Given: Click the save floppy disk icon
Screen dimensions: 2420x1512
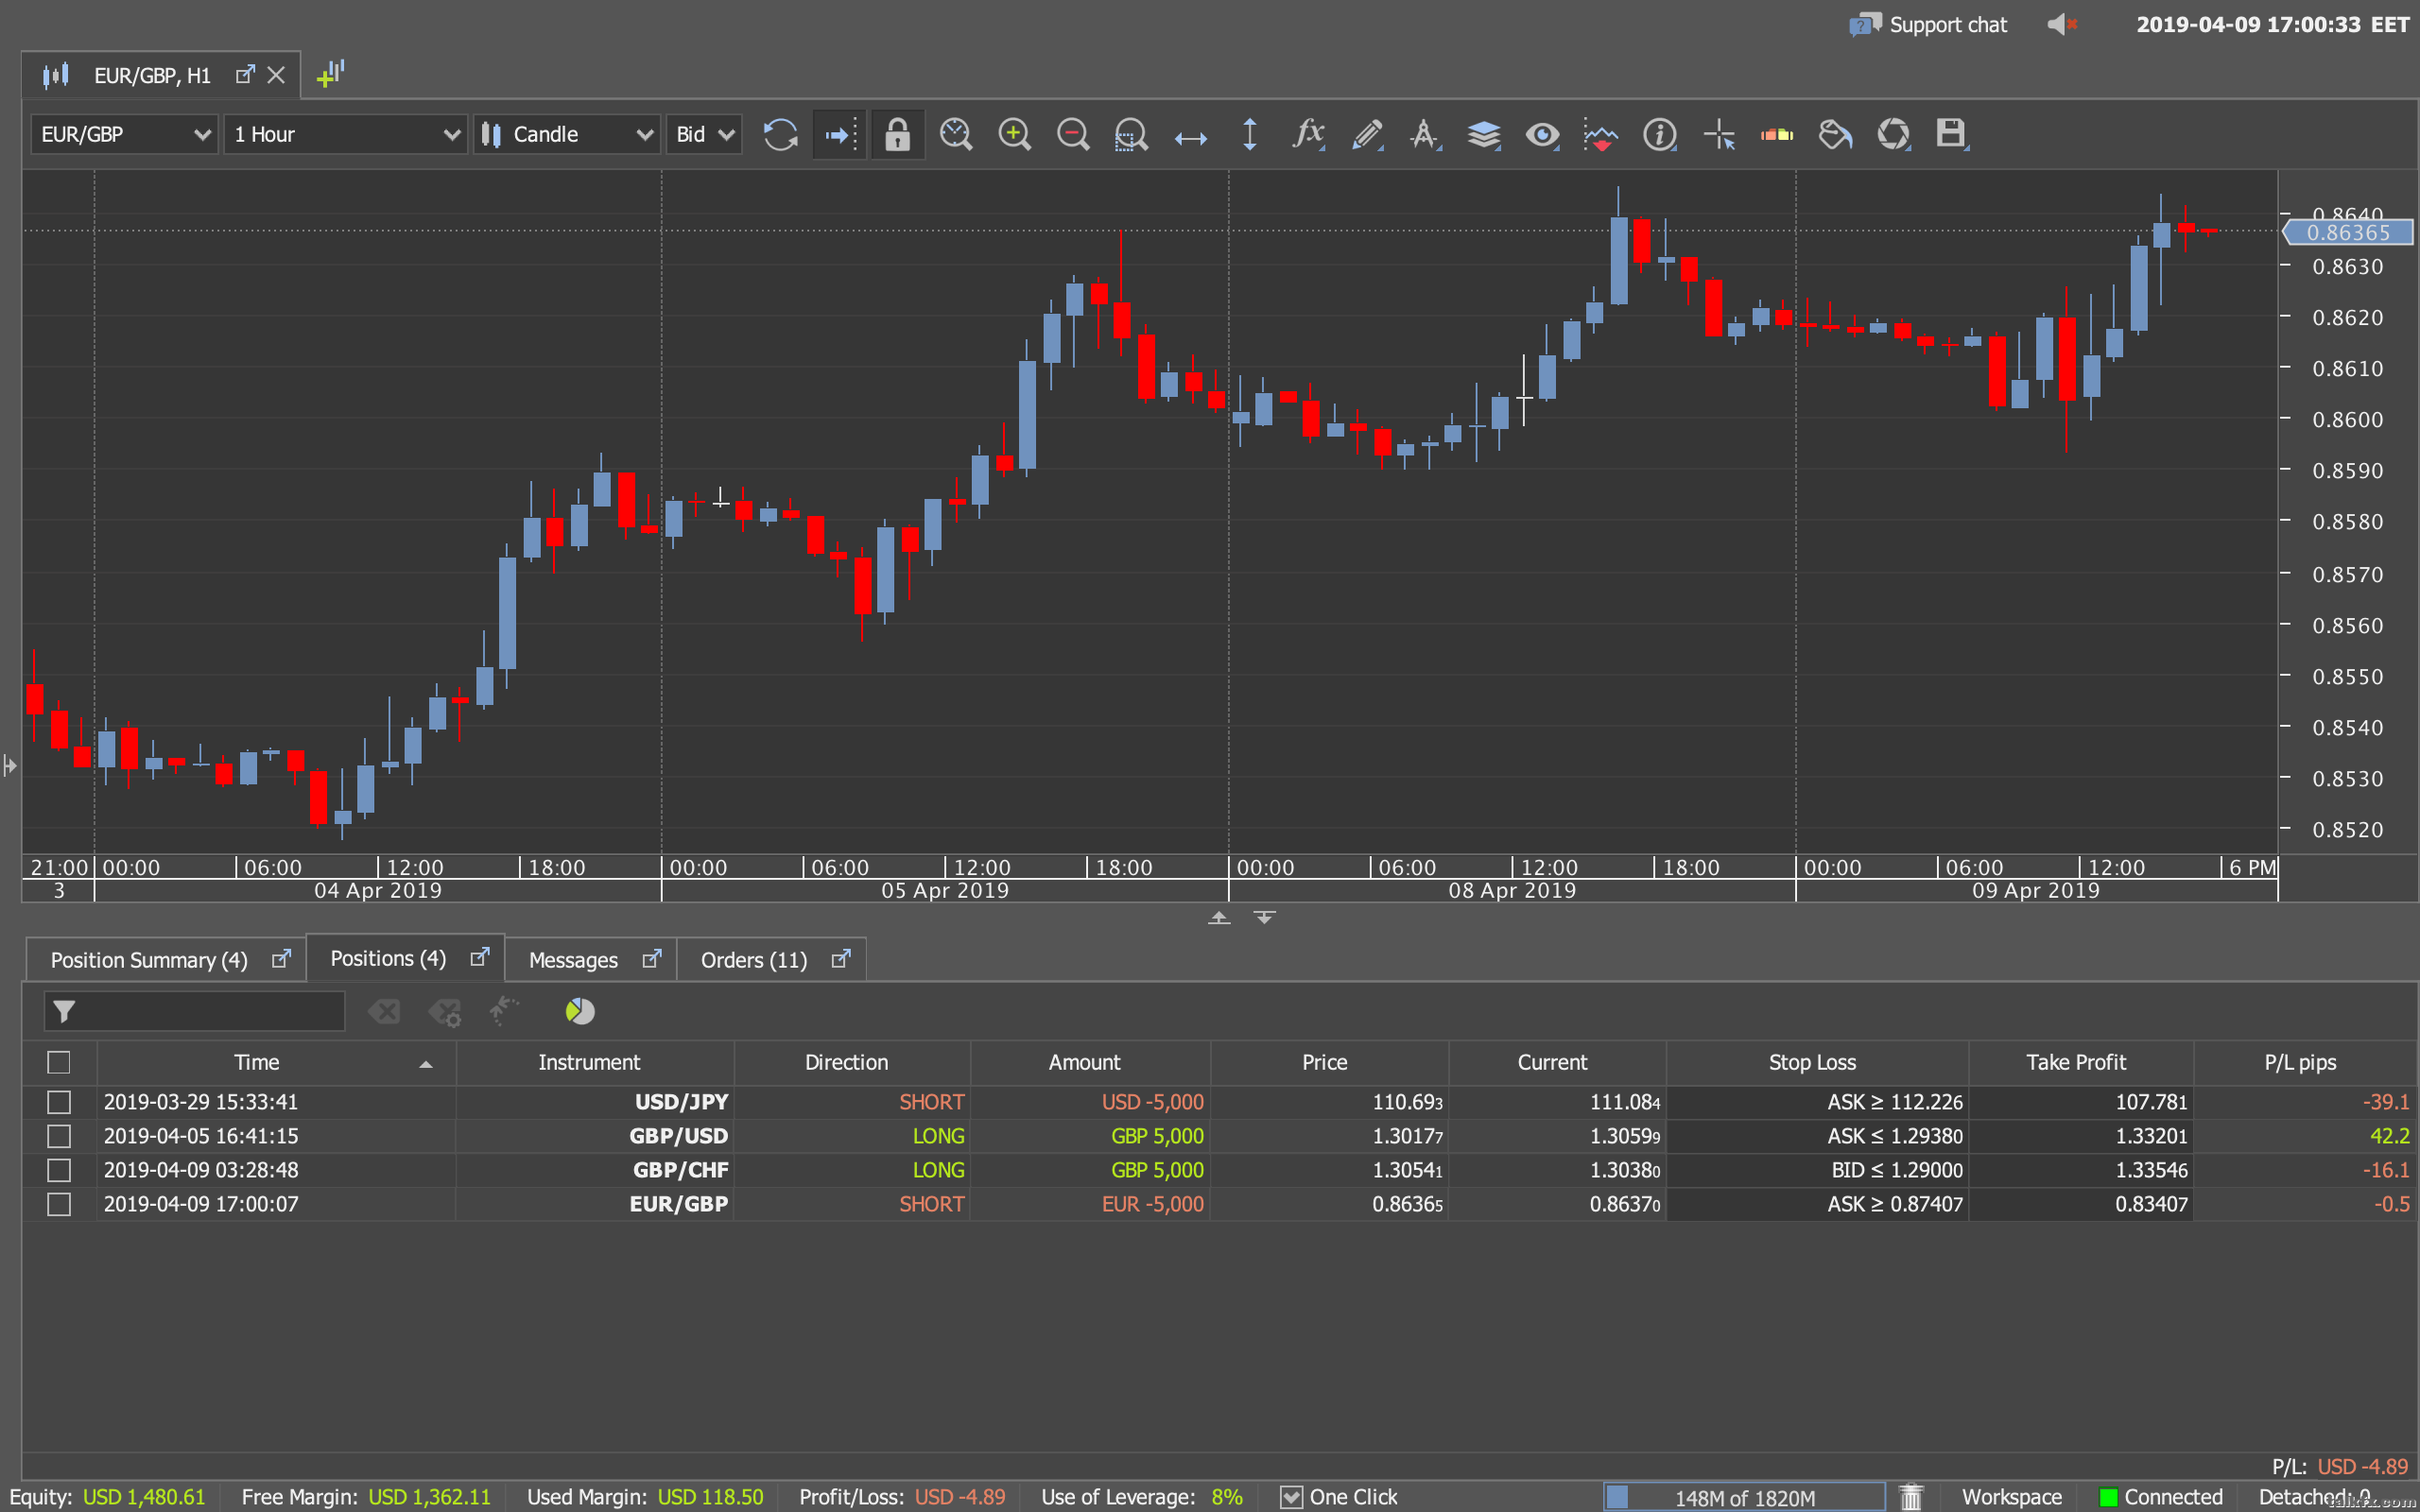Looking at the screenshot, I should pyautogui.click(x=1951, y=134).
